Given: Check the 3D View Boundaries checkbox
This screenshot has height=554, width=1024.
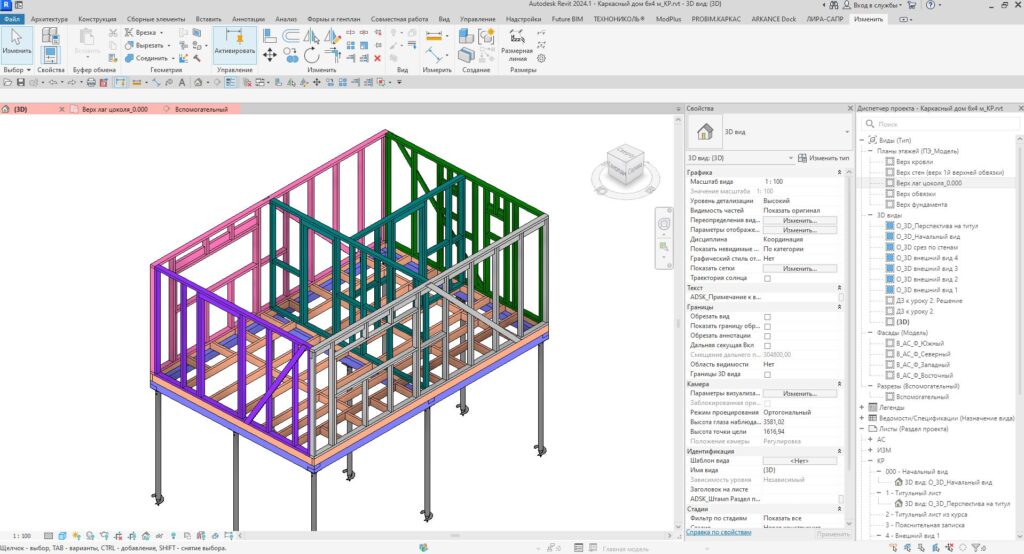Looking at the screenshot, I should pos(767,374).
